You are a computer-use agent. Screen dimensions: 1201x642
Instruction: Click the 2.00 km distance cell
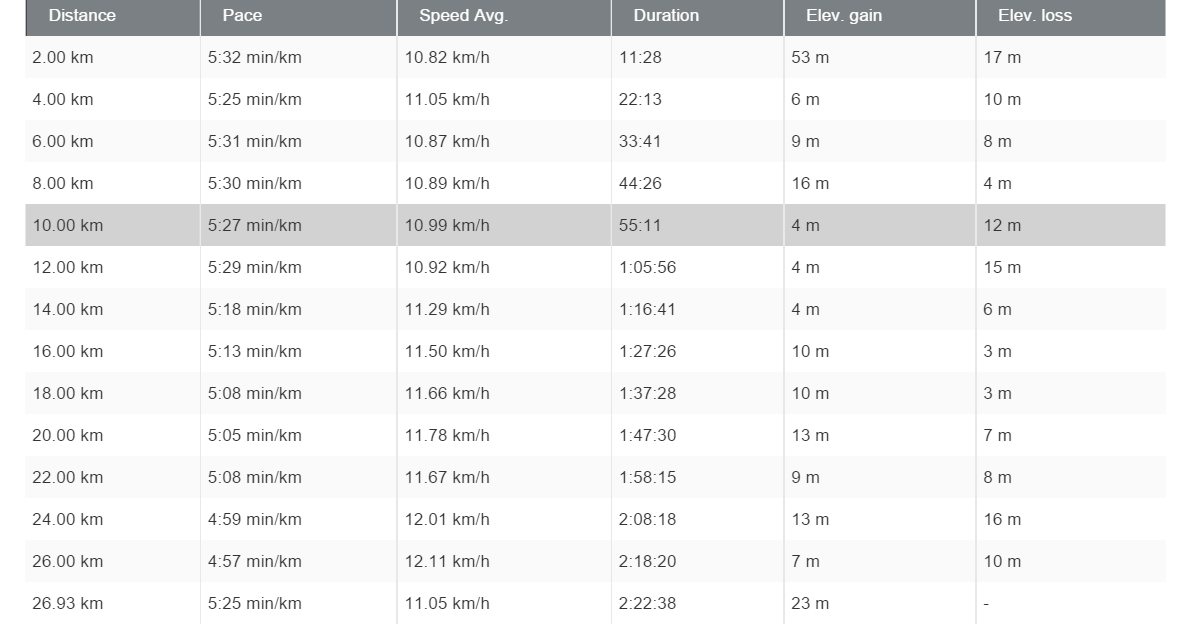pos(63,58)
